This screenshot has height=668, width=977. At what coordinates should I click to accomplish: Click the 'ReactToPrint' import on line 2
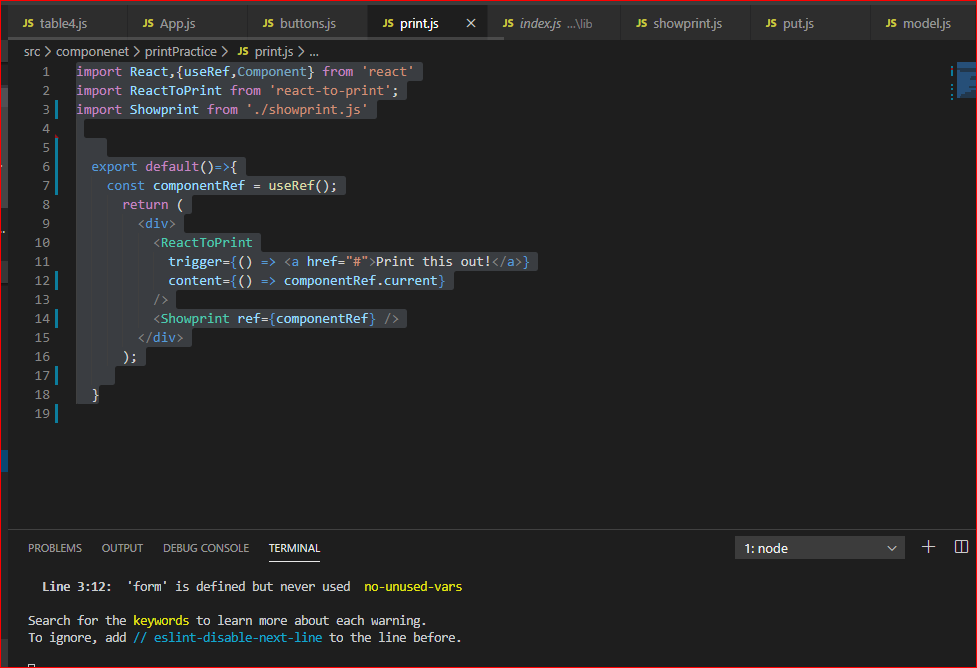coord(176,90)
